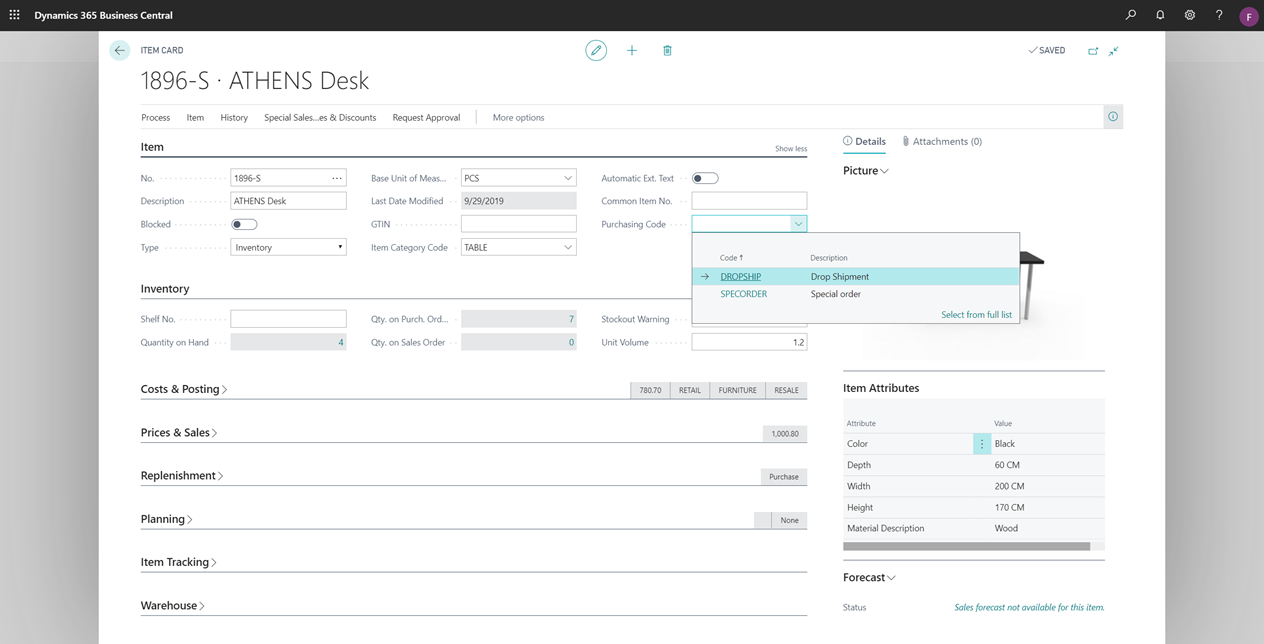Click the New item plus icon
The width and height of the screenshot is (1264, 644).
(631, 49)
